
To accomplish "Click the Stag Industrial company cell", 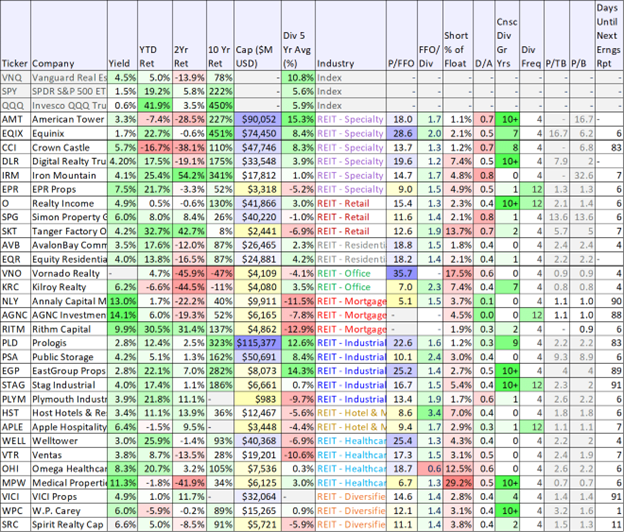I will [69, 385].
